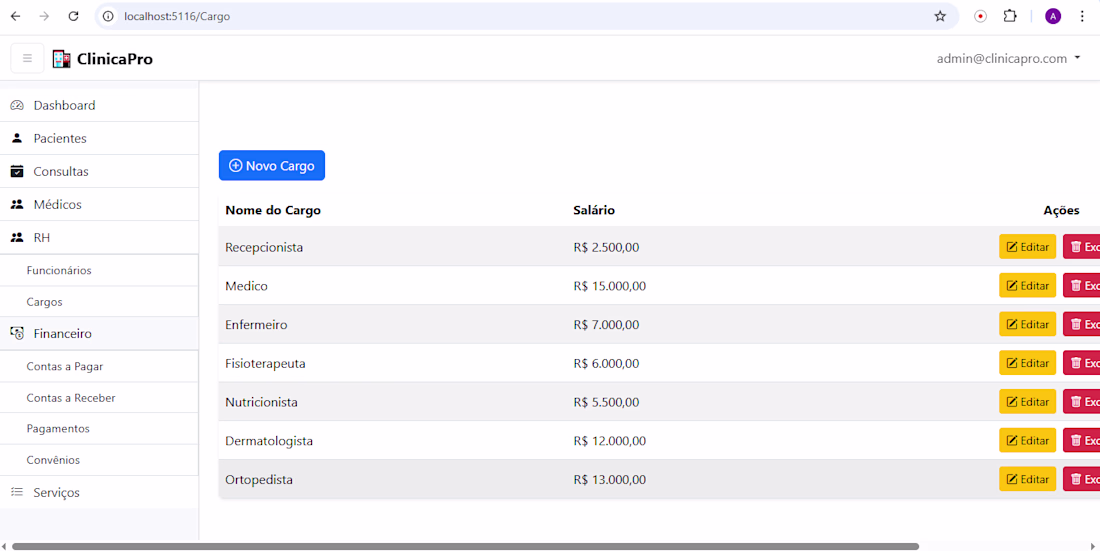Image resolution: width=1100 pixels, height=551 pixels.
Task: Go back with the browser back arrow
Action: point(15,16)
